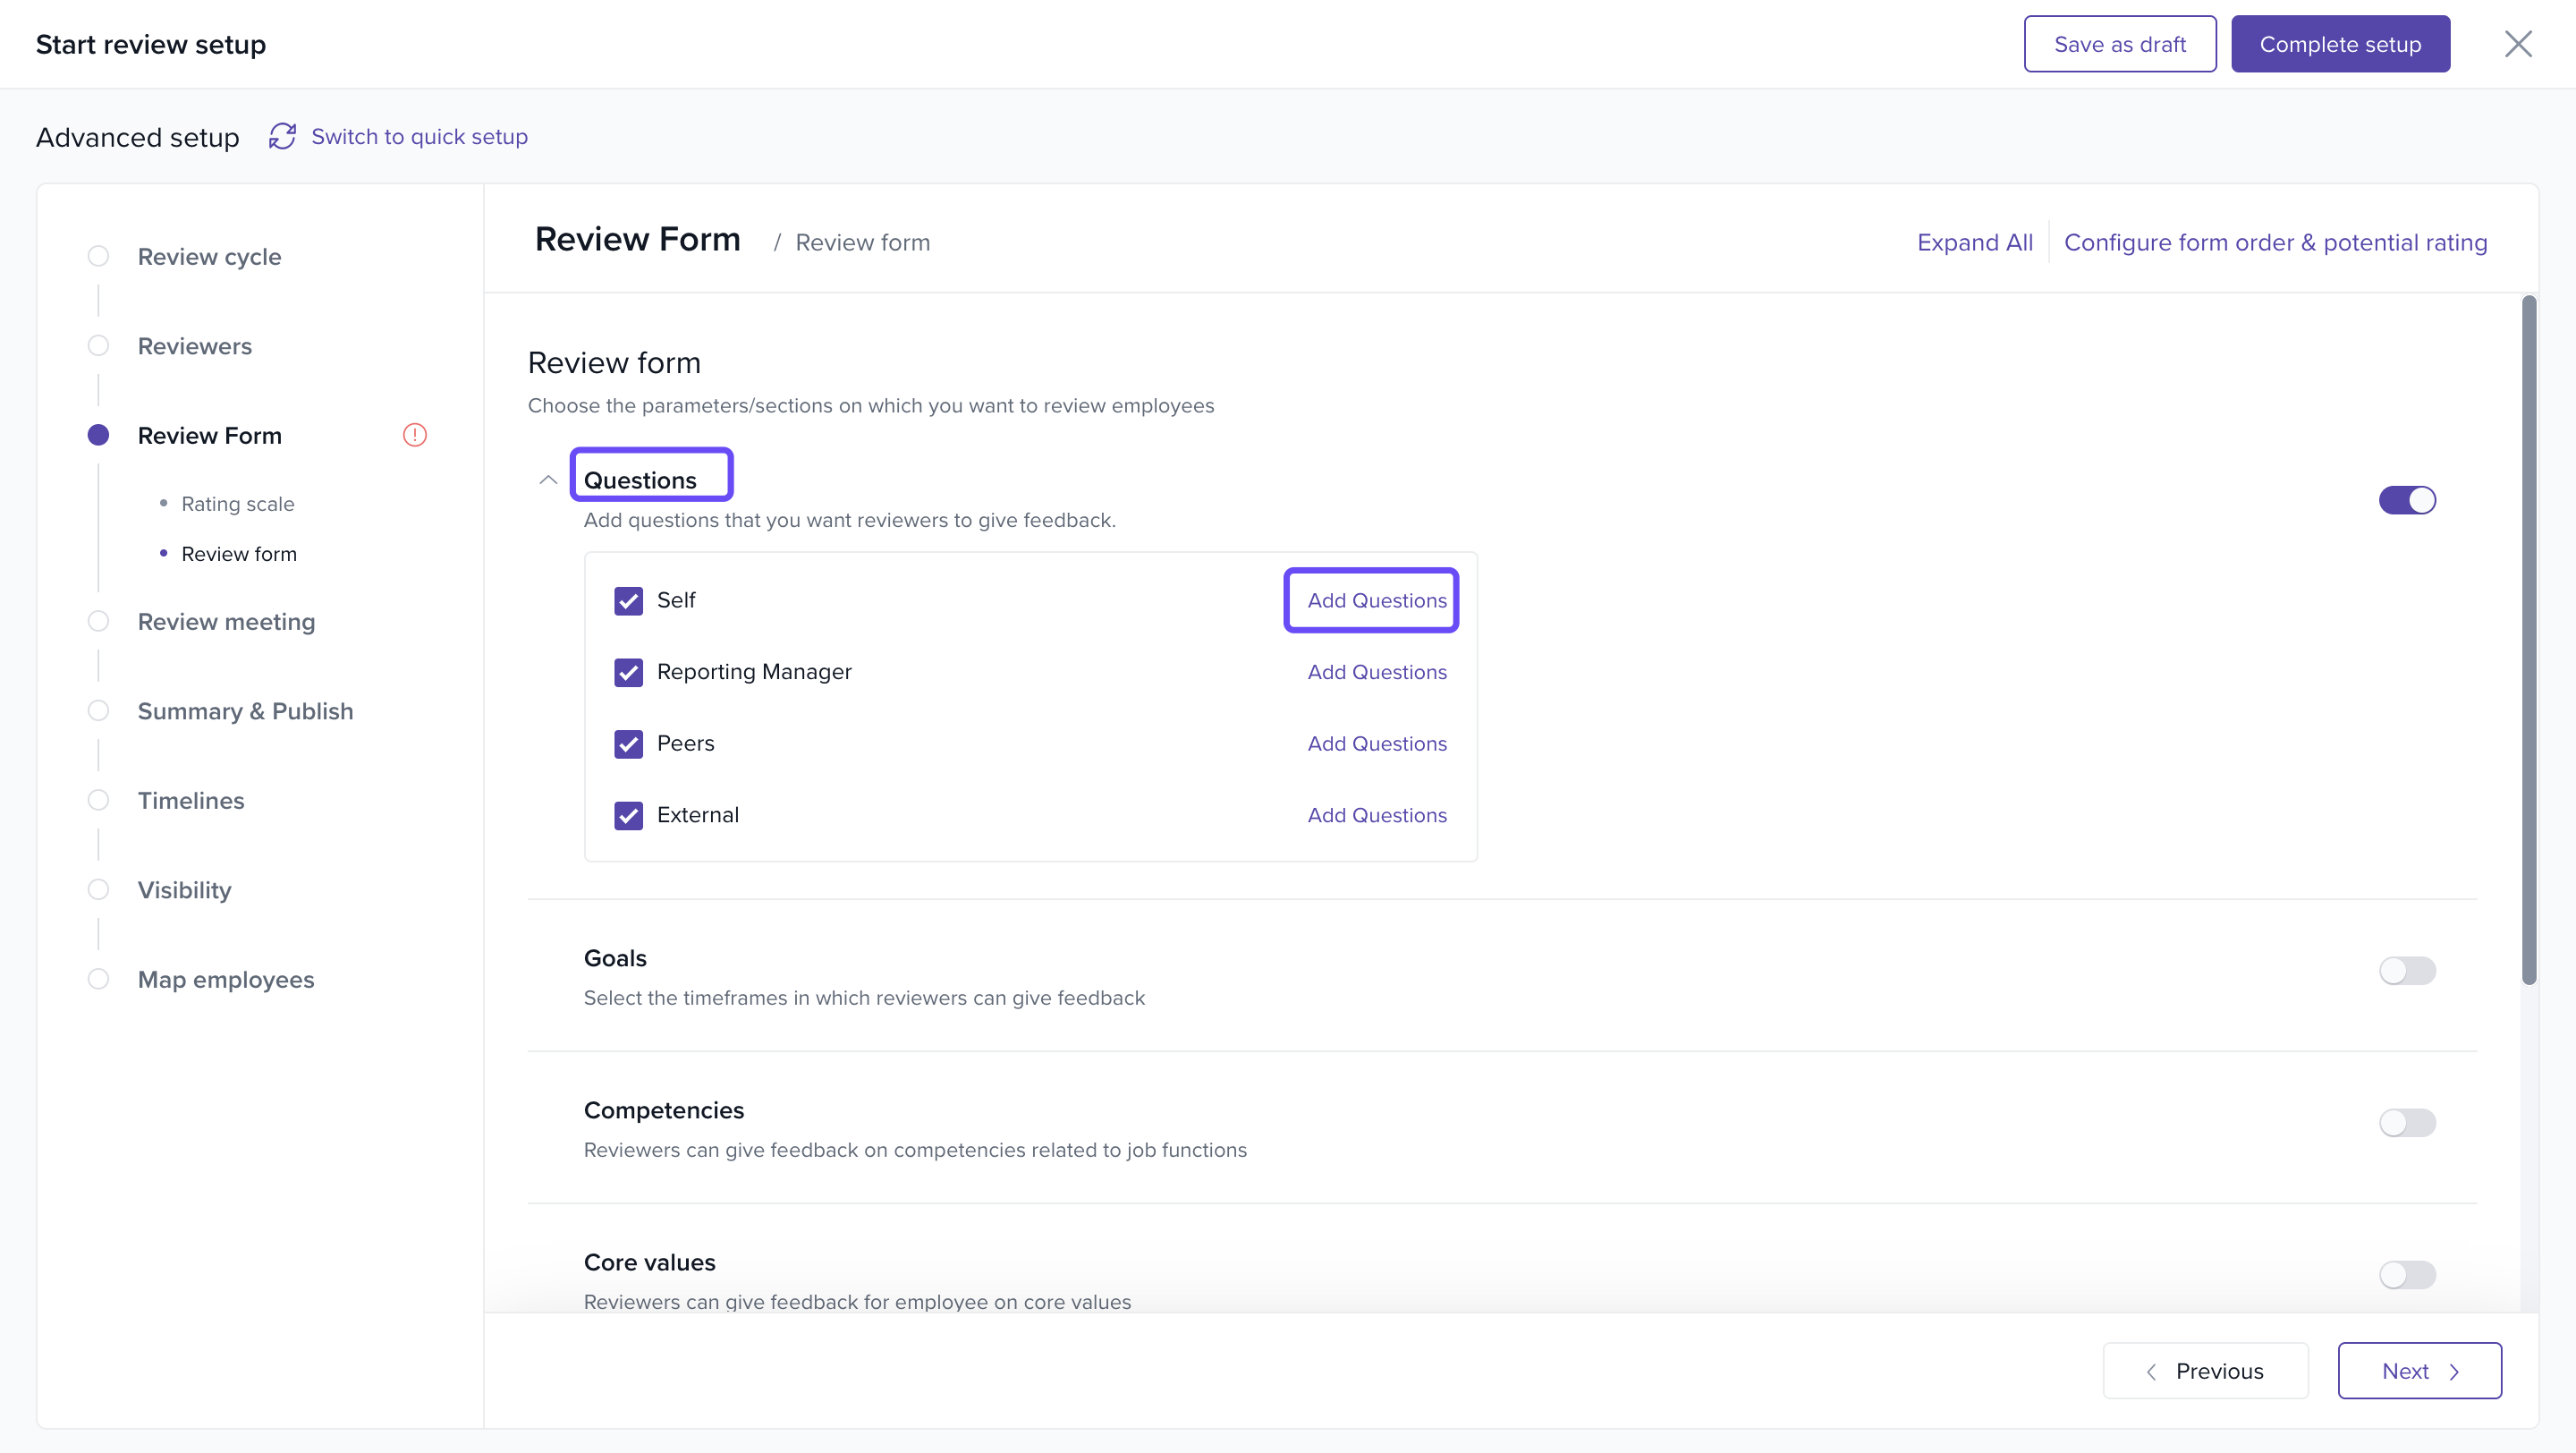The height and width of the screenshot is (1453, 2576).
Task: Go to Next step button
Action: [2418, 1370]
